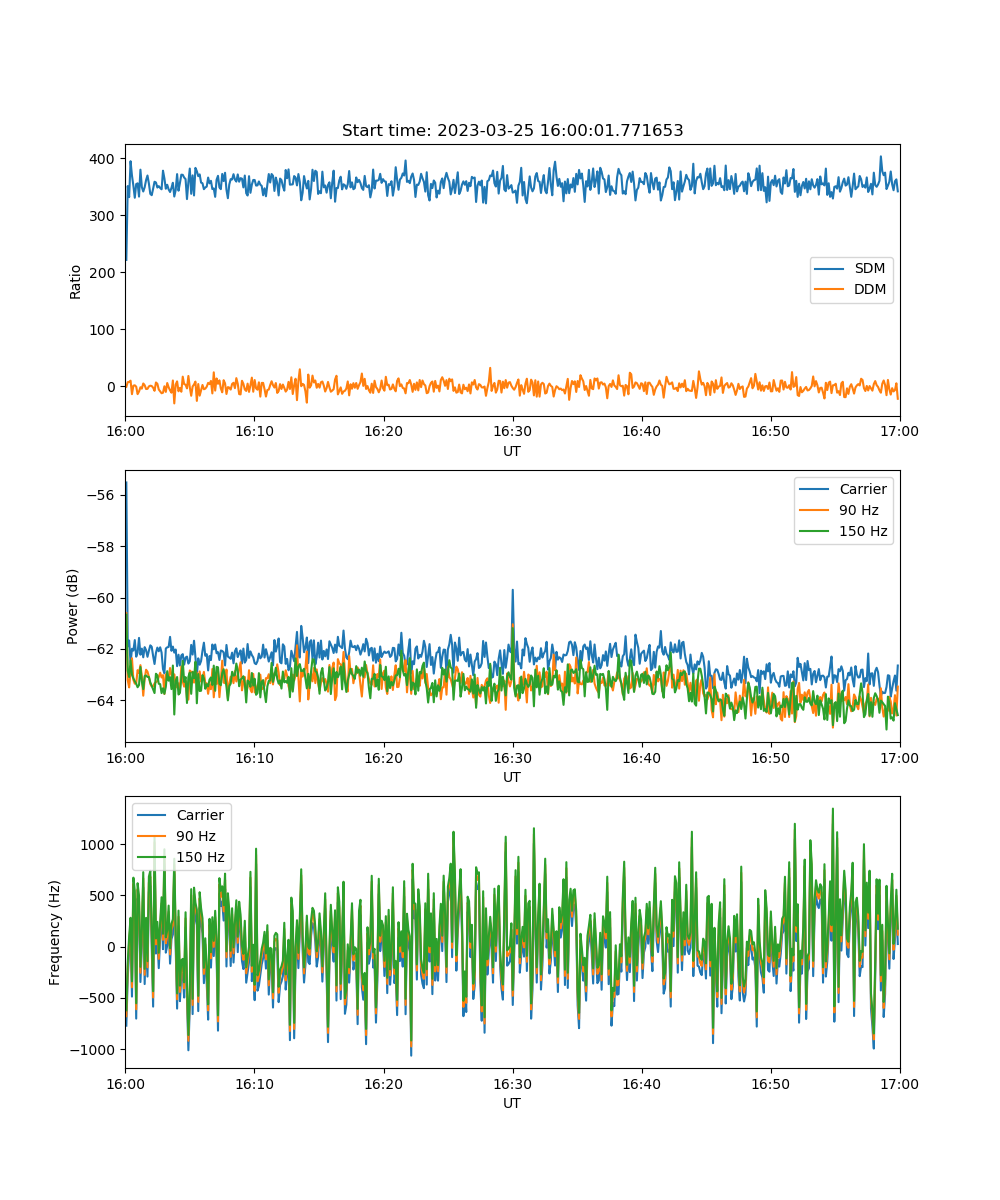The height and width of the screenshot is (1200, 1000).
Task: Select the 150 Hz label in the Frequency legend
Action: (200, 858)
